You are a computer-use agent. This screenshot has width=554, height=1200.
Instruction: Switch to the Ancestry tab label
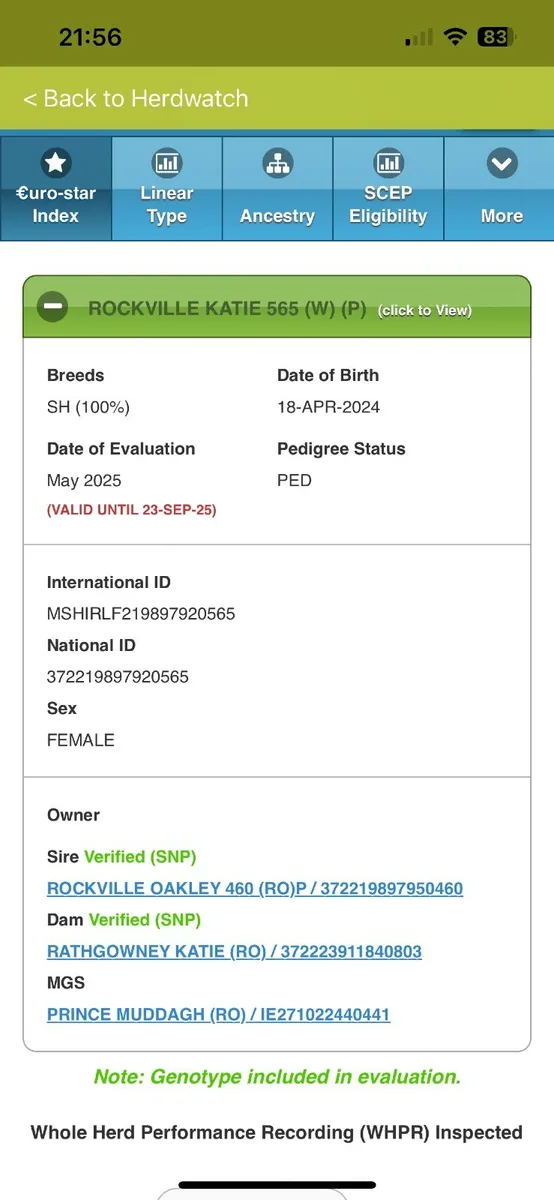277,216
